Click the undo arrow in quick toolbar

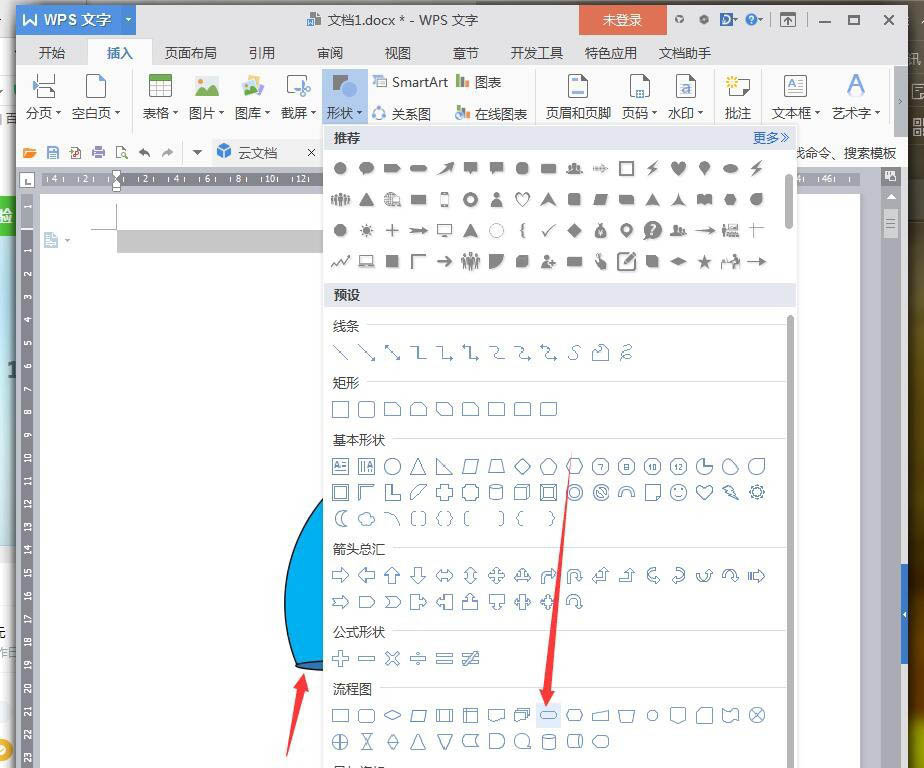coord(144,153)
